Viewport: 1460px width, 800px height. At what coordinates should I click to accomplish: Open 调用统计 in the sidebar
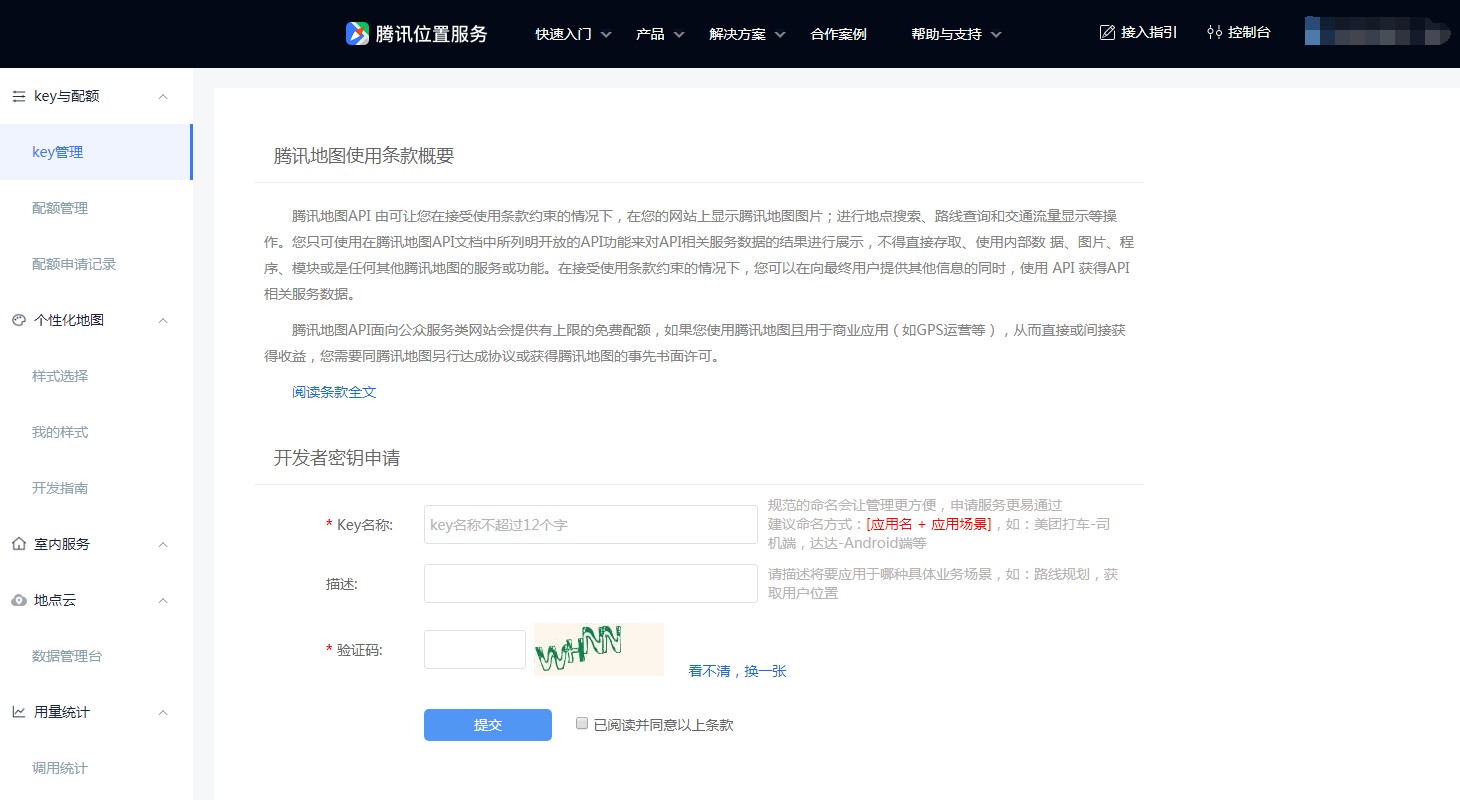pyautogui.click(x=60, y=768)
